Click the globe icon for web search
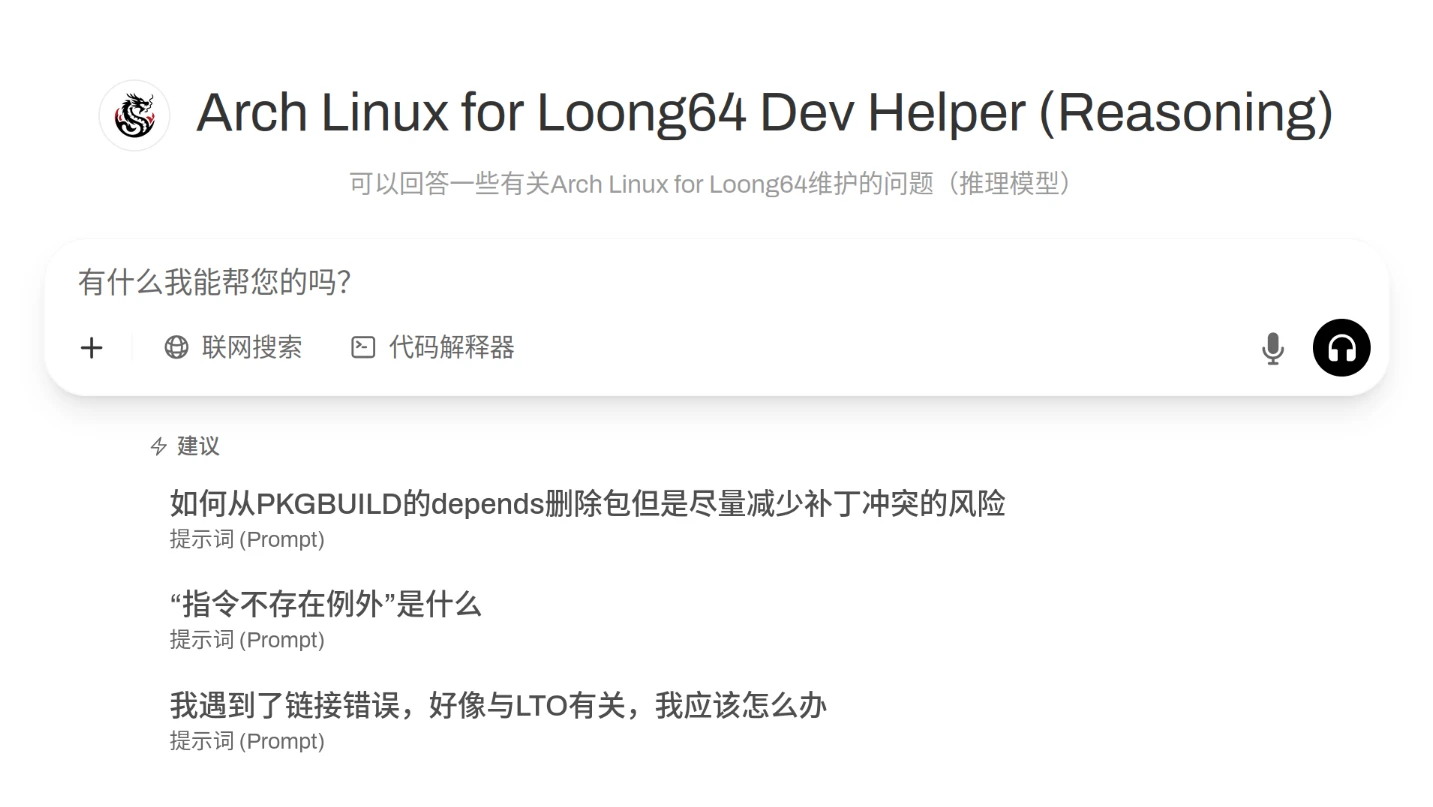Viewport: 1433px width, 807px height. point(176,347)
